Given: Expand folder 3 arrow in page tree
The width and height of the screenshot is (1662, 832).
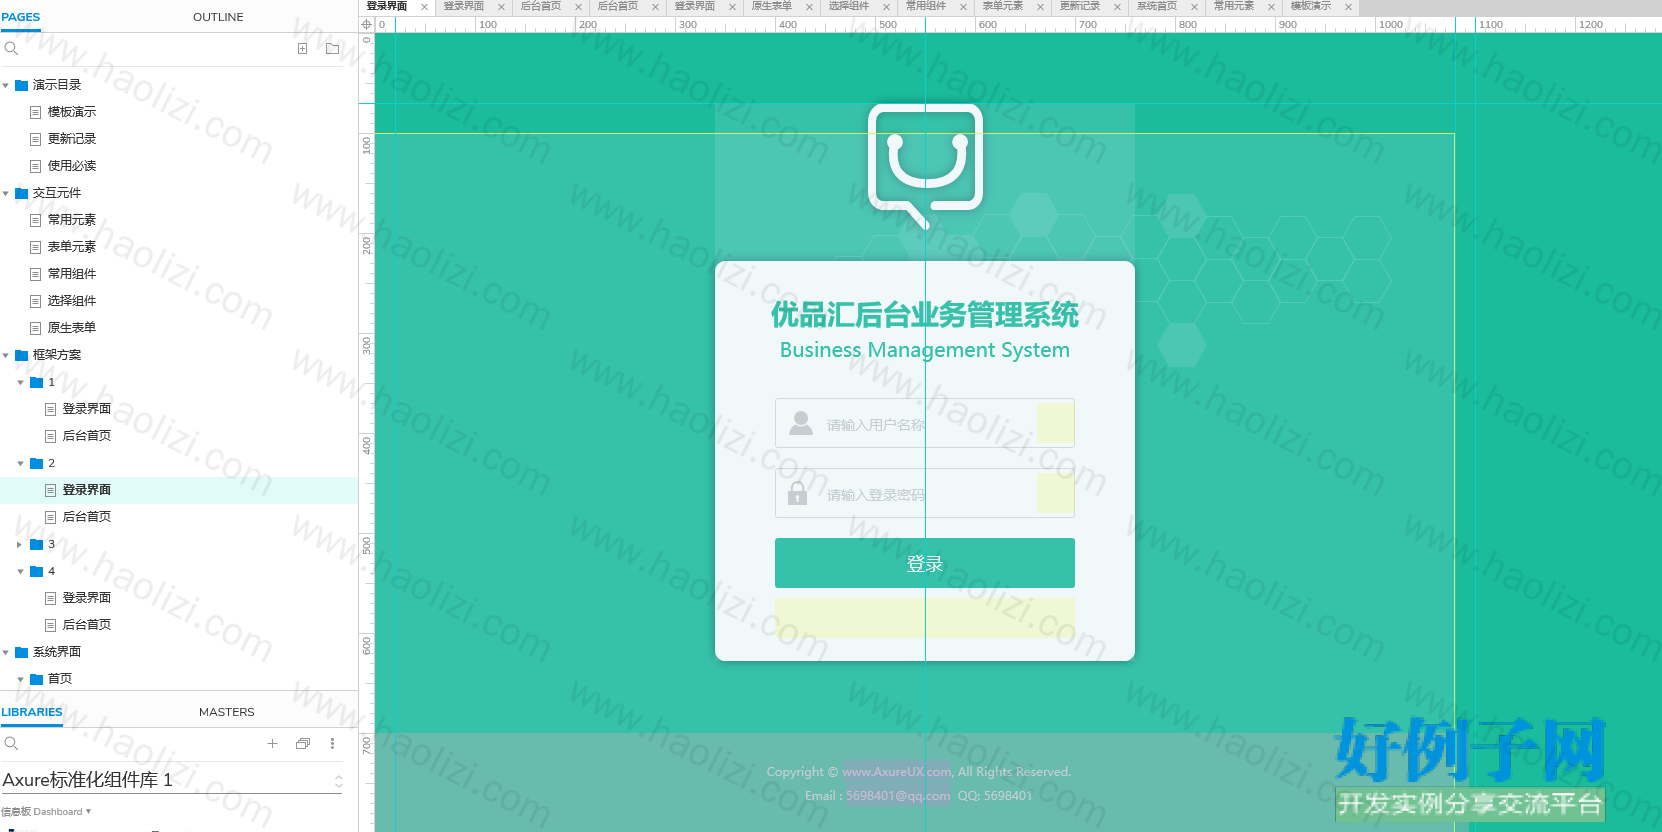Looking at the screenshot, I should 20,544.
